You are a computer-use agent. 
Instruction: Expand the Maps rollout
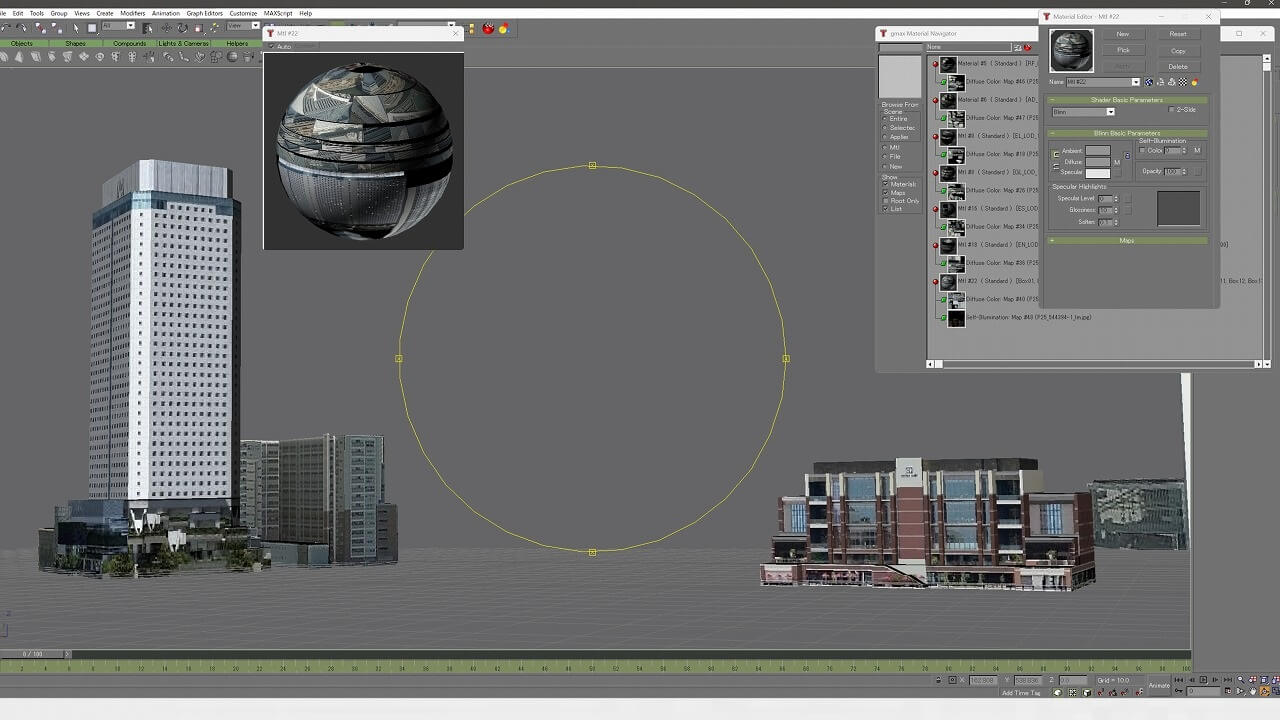pos(1127,241)
